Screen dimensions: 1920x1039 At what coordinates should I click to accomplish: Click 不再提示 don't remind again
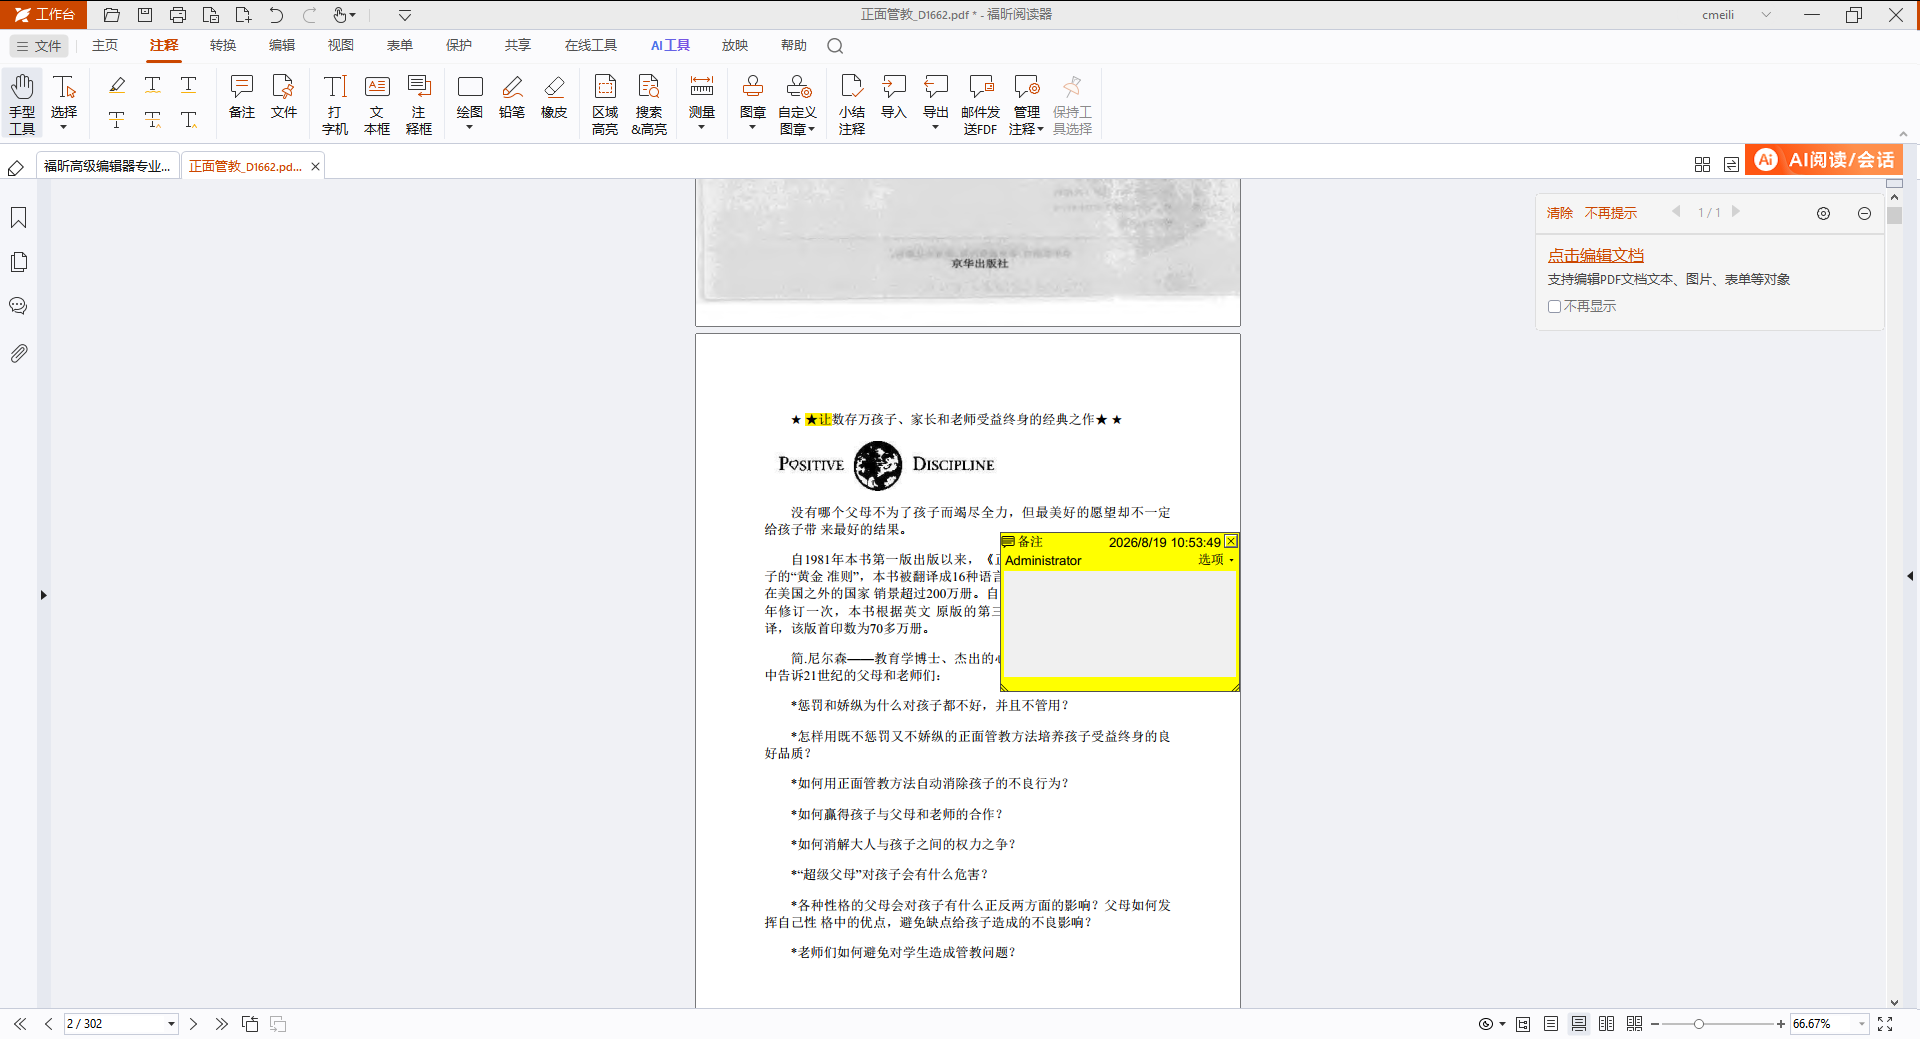1611,213
